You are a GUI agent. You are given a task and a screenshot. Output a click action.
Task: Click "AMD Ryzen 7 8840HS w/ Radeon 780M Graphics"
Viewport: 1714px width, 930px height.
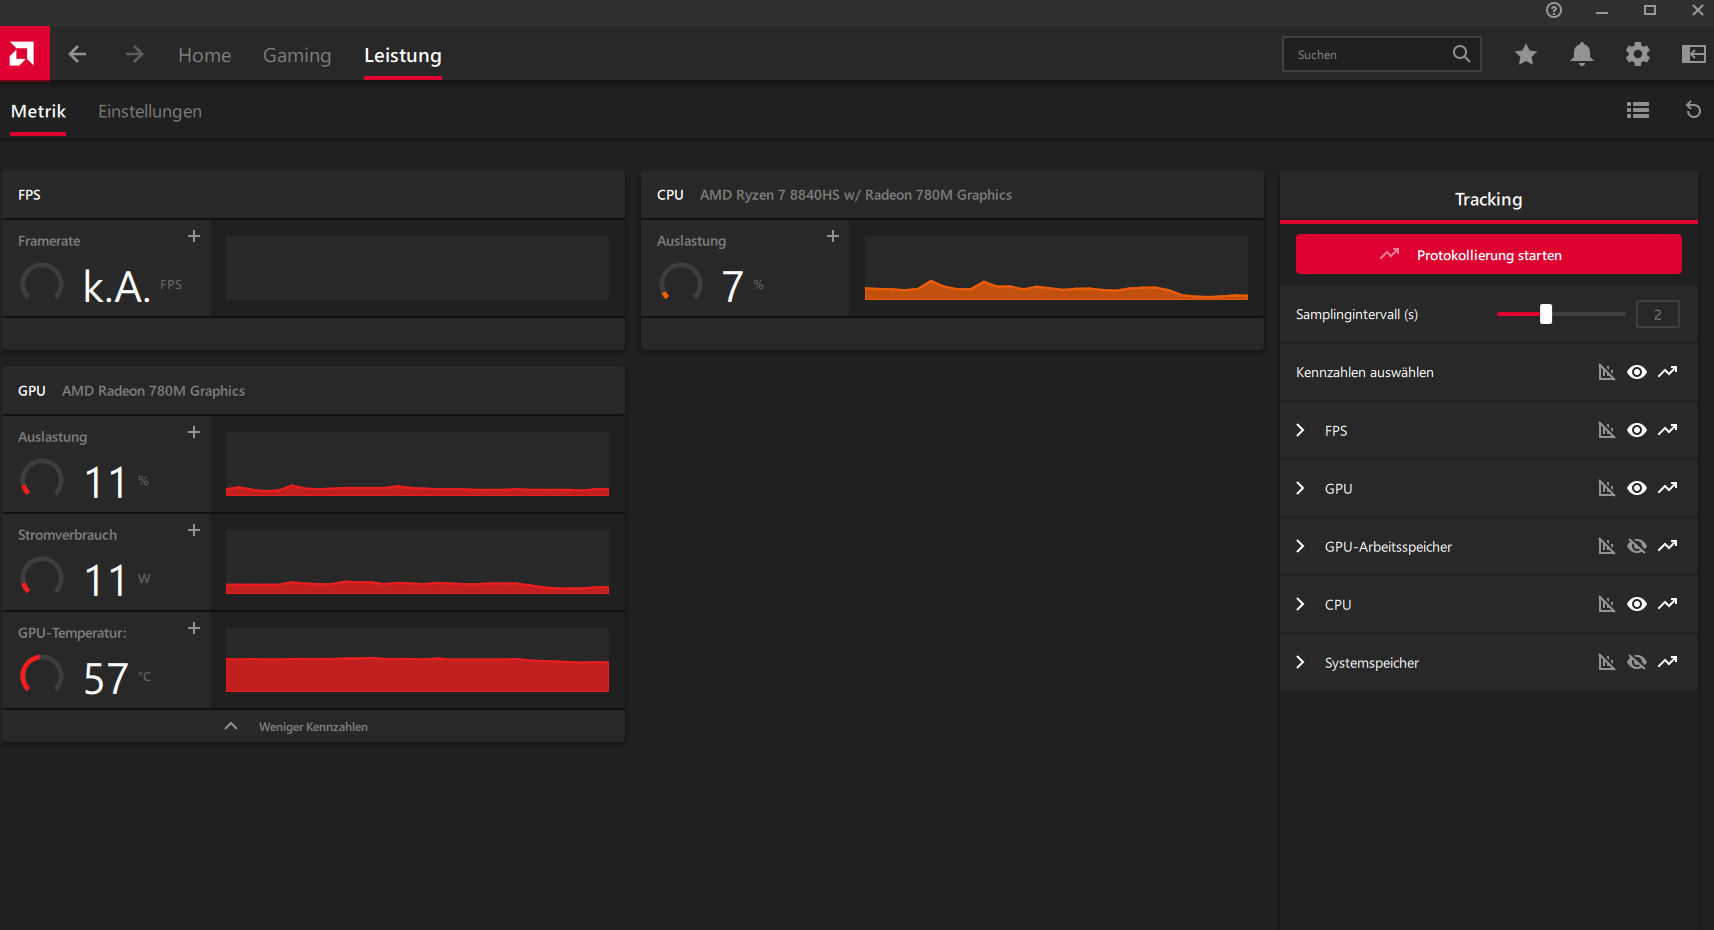point(856,195)
